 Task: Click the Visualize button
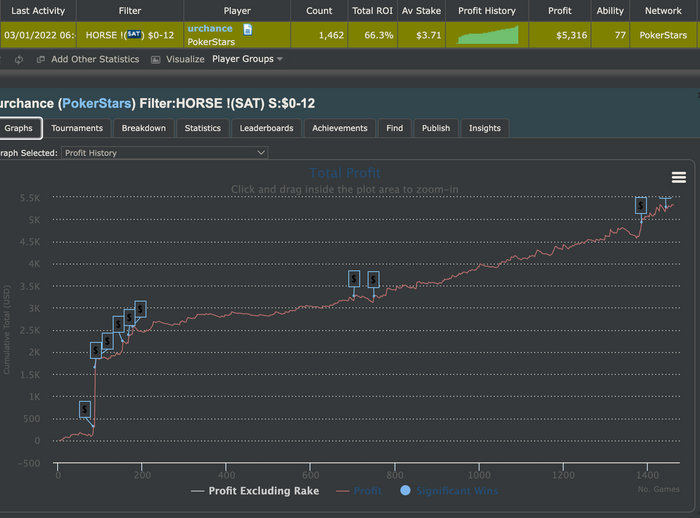coord(185,59)
